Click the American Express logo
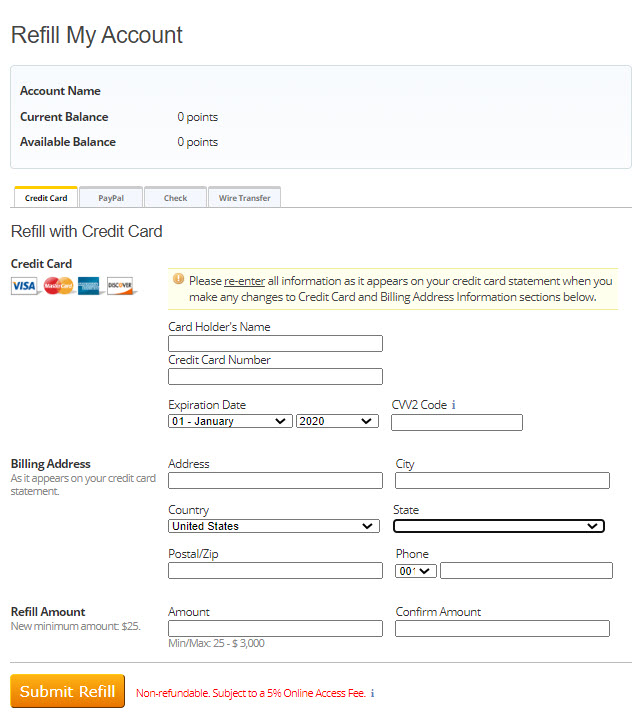This screenshot has width=642, height=717. pos(90,286)
